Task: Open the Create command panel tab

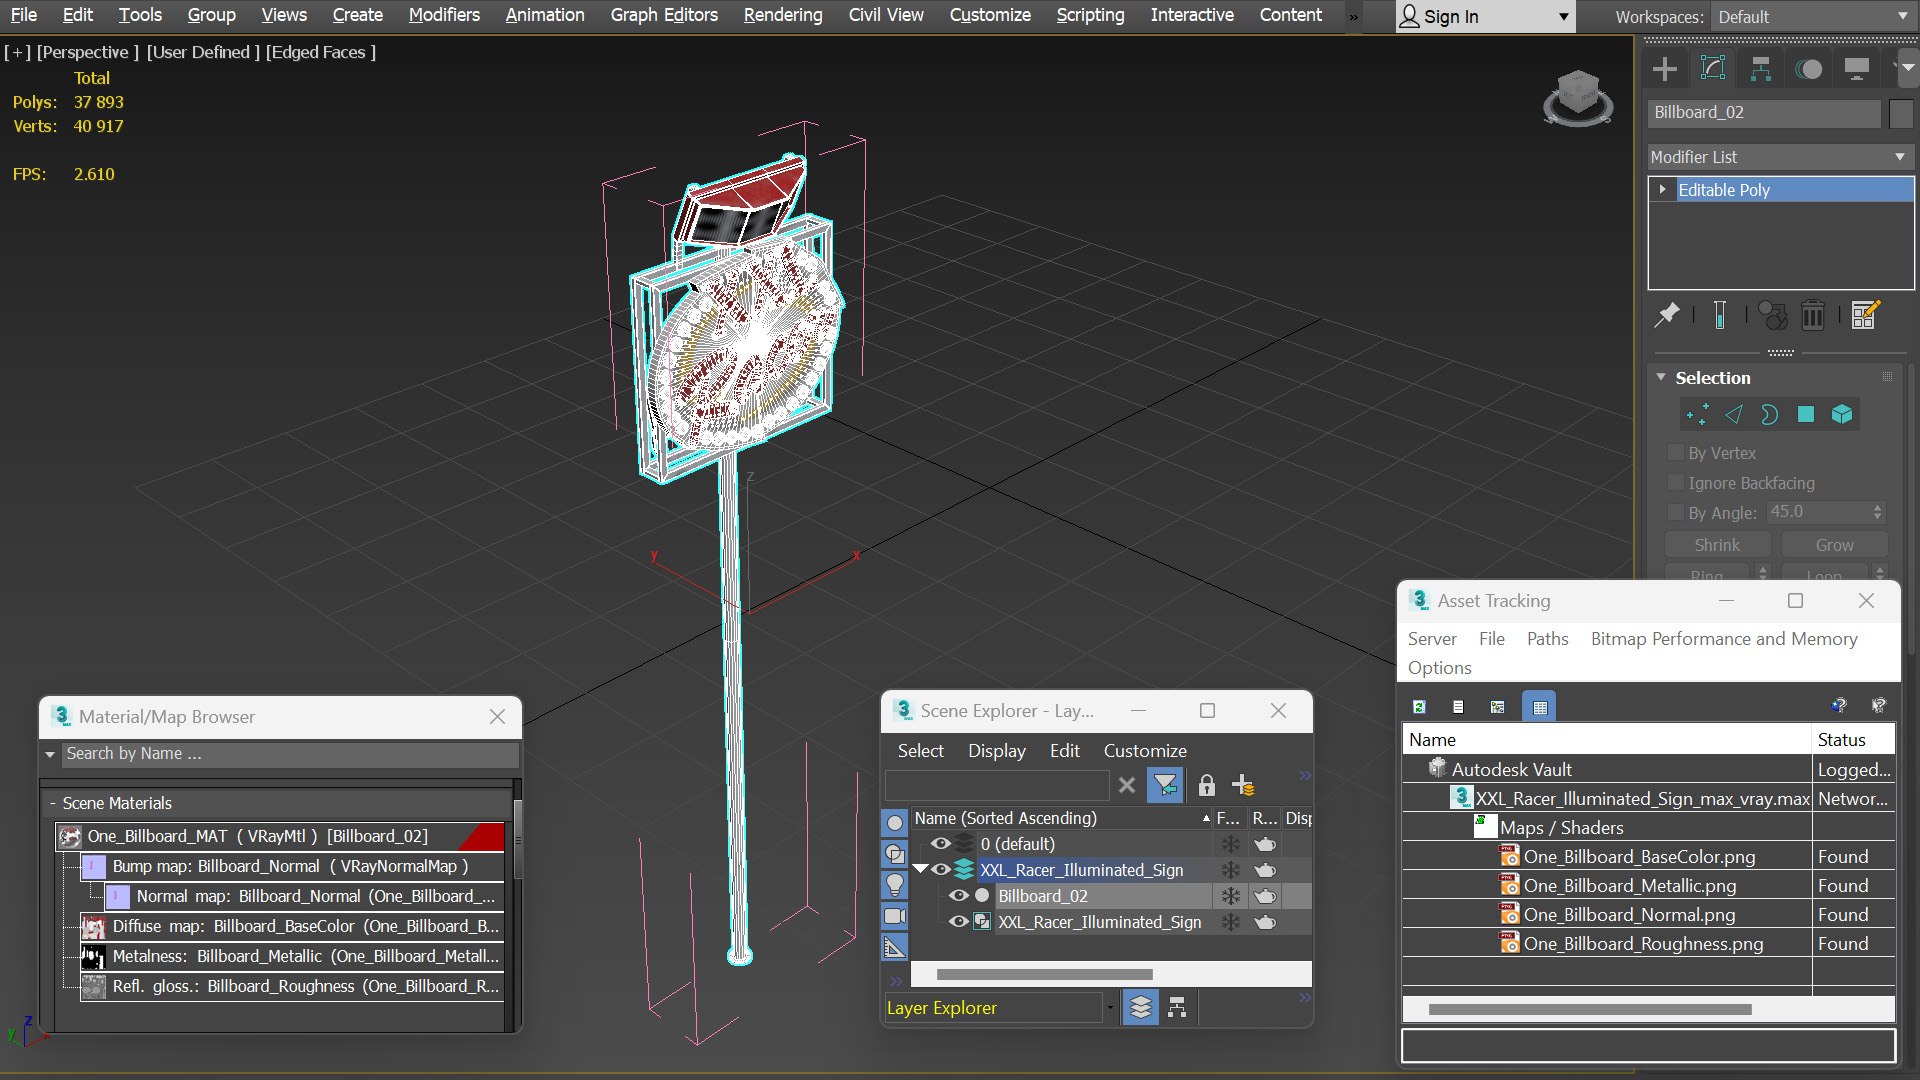Action: [1665, 69]
